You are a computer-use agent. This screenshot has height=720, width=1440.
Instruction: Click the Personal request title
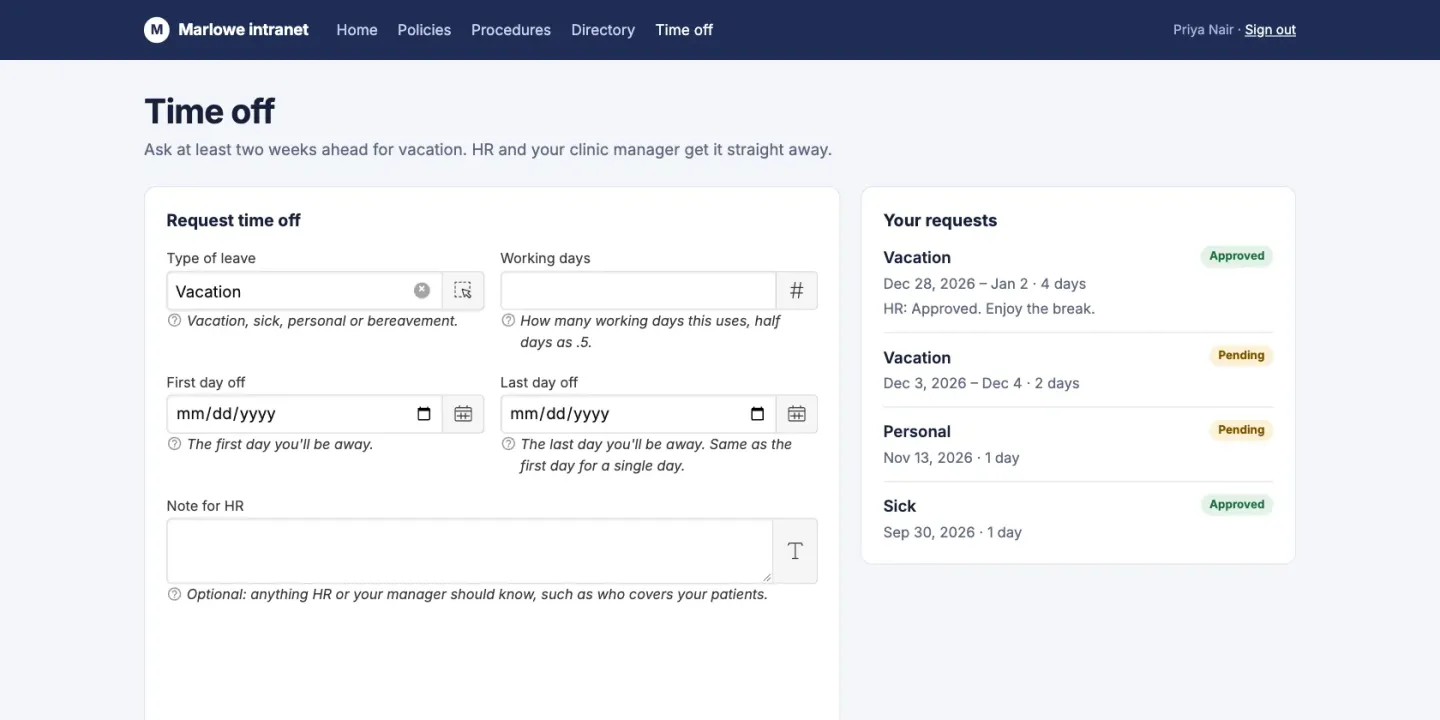[x=917, y=432]
